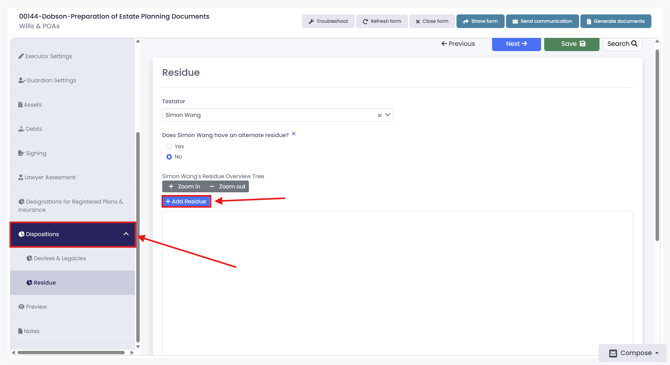Open Guardian Settings section

click(73, 80)
